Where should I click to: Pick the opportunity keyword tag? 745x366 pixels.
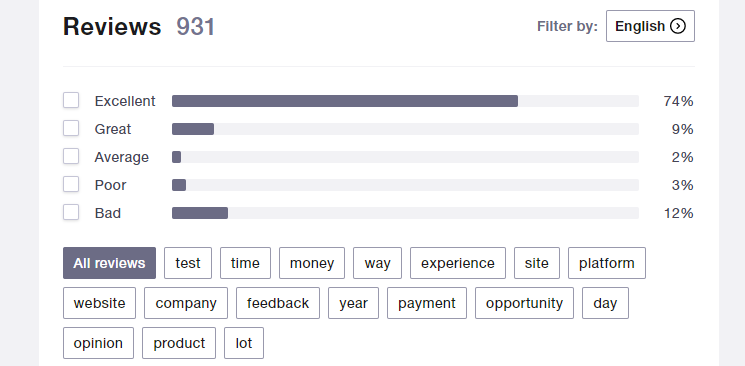pos(525,303)
